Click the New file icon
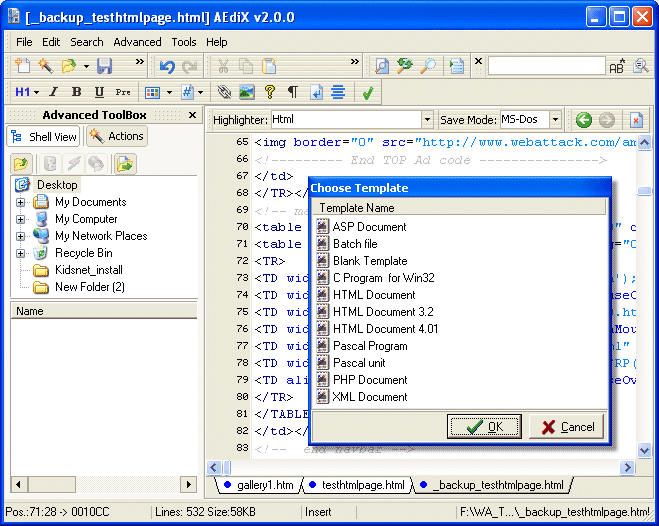This screenshot has width=659, height=526. (x=22, y=66)
